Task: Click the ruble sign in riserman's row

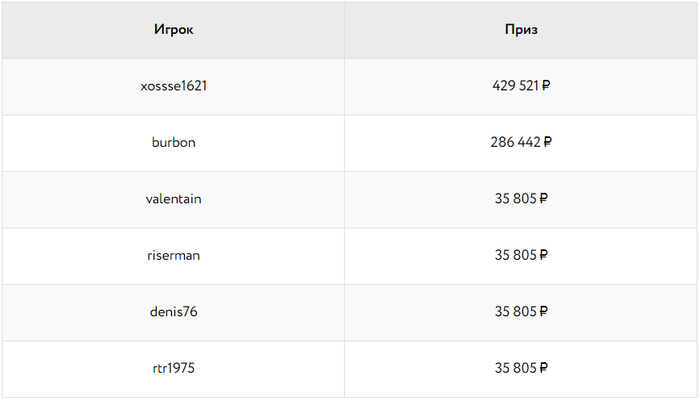Action: click(x=544, y=255)
